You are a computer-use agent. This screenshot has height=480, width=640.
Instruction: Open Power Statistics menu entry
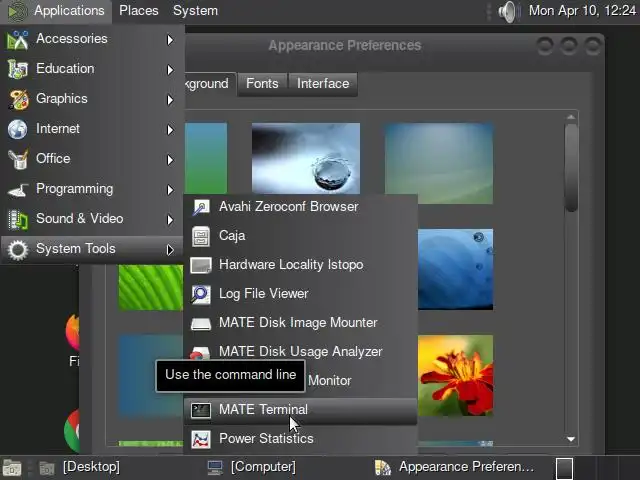click(x=300, y=439)
